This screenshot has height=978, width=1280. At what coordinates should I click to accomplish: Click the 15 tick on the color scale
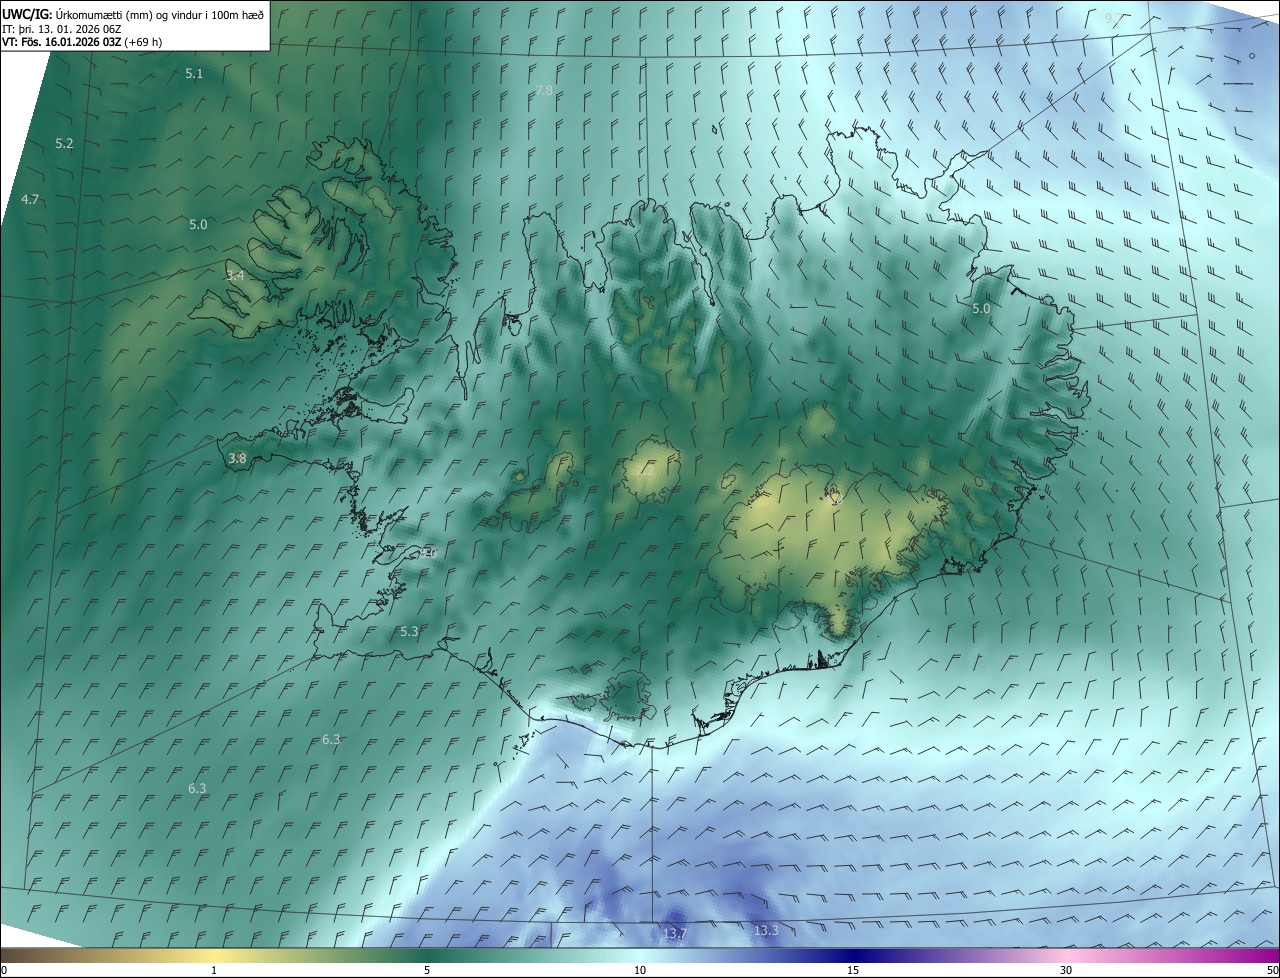click(853, 970)
